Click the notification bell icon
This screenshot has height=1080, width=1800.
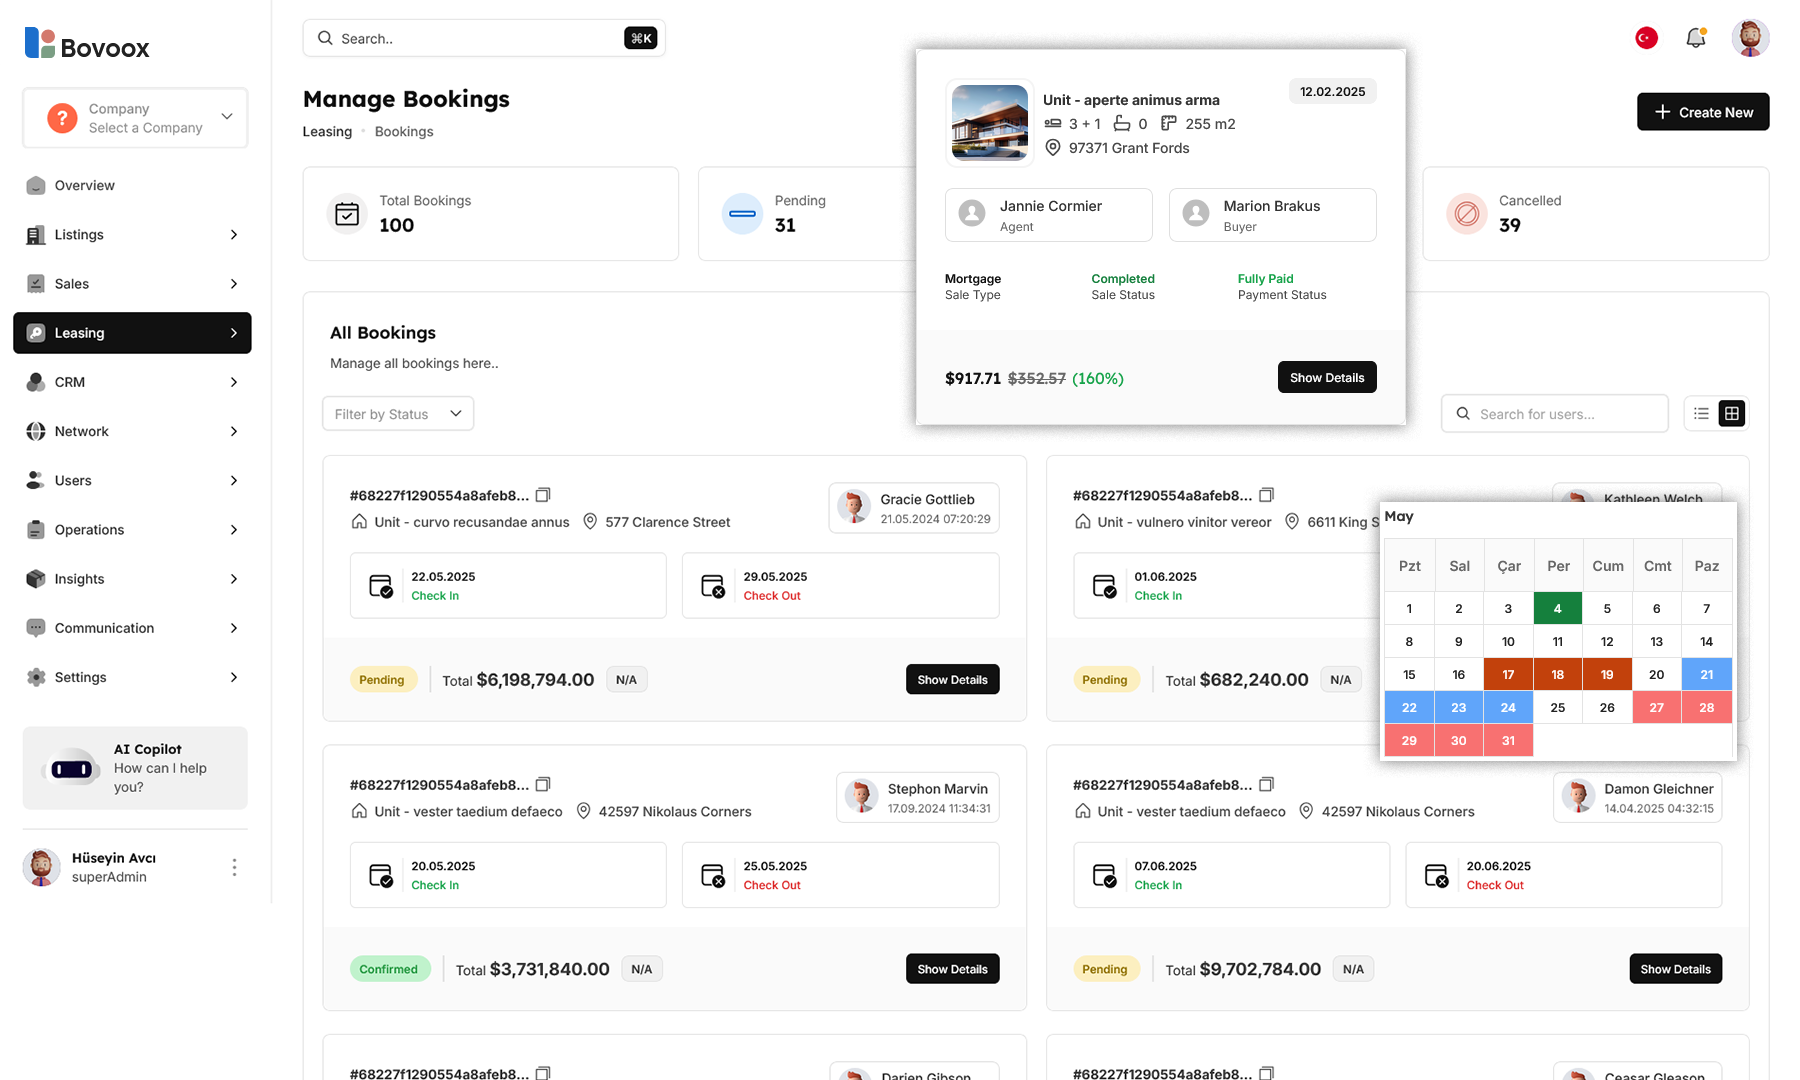(1695, 38)
